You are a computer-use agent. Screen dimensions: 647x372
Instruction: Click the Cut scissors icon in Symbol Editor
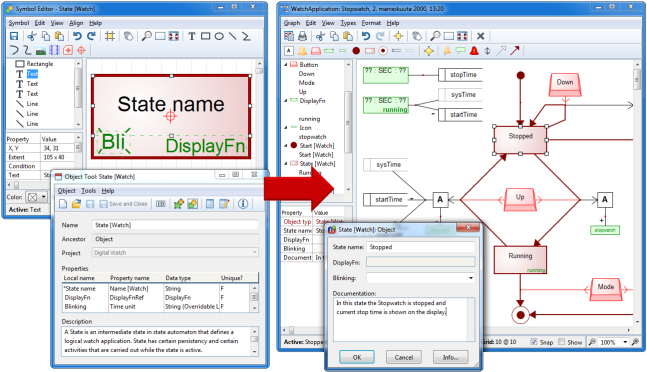(x=32, y=36)
